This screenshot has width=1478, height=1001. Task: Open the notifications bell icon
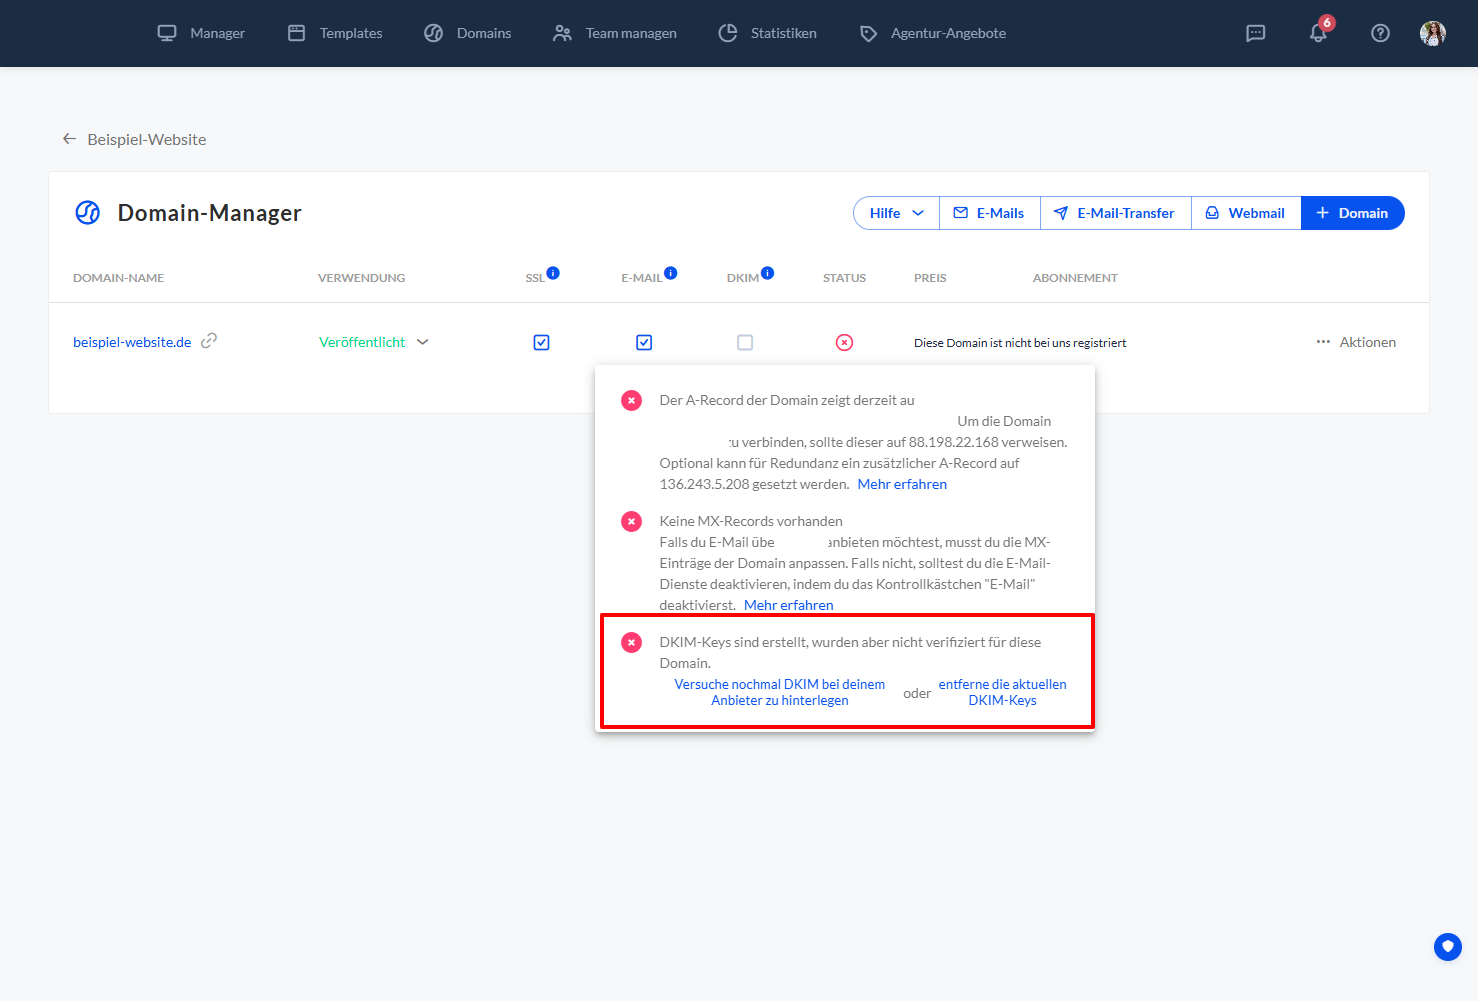1318,33
